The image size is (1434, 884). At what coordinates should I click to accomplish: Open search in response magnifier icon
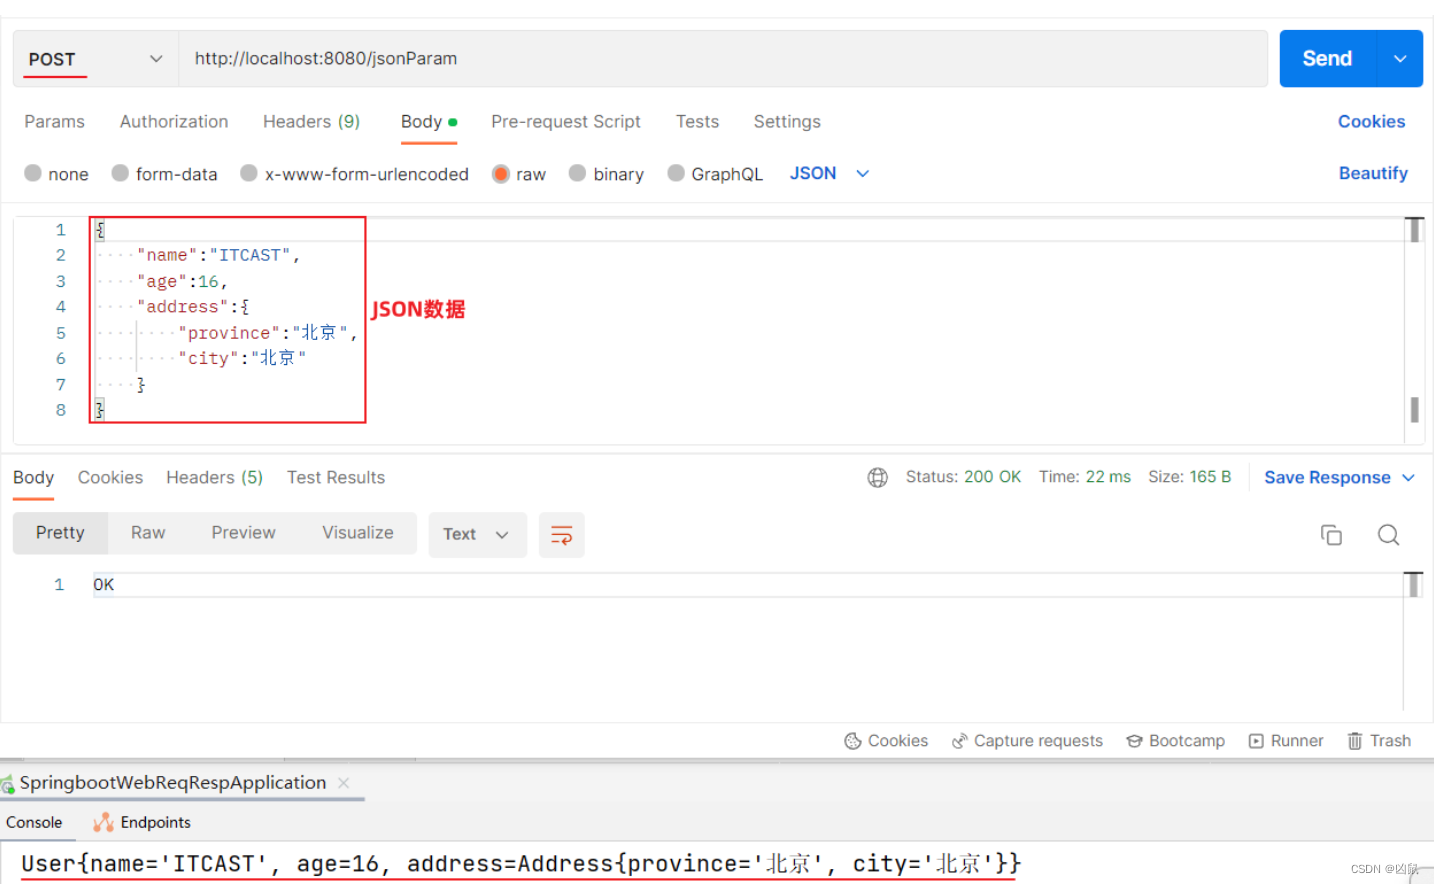click(1388, 535)
